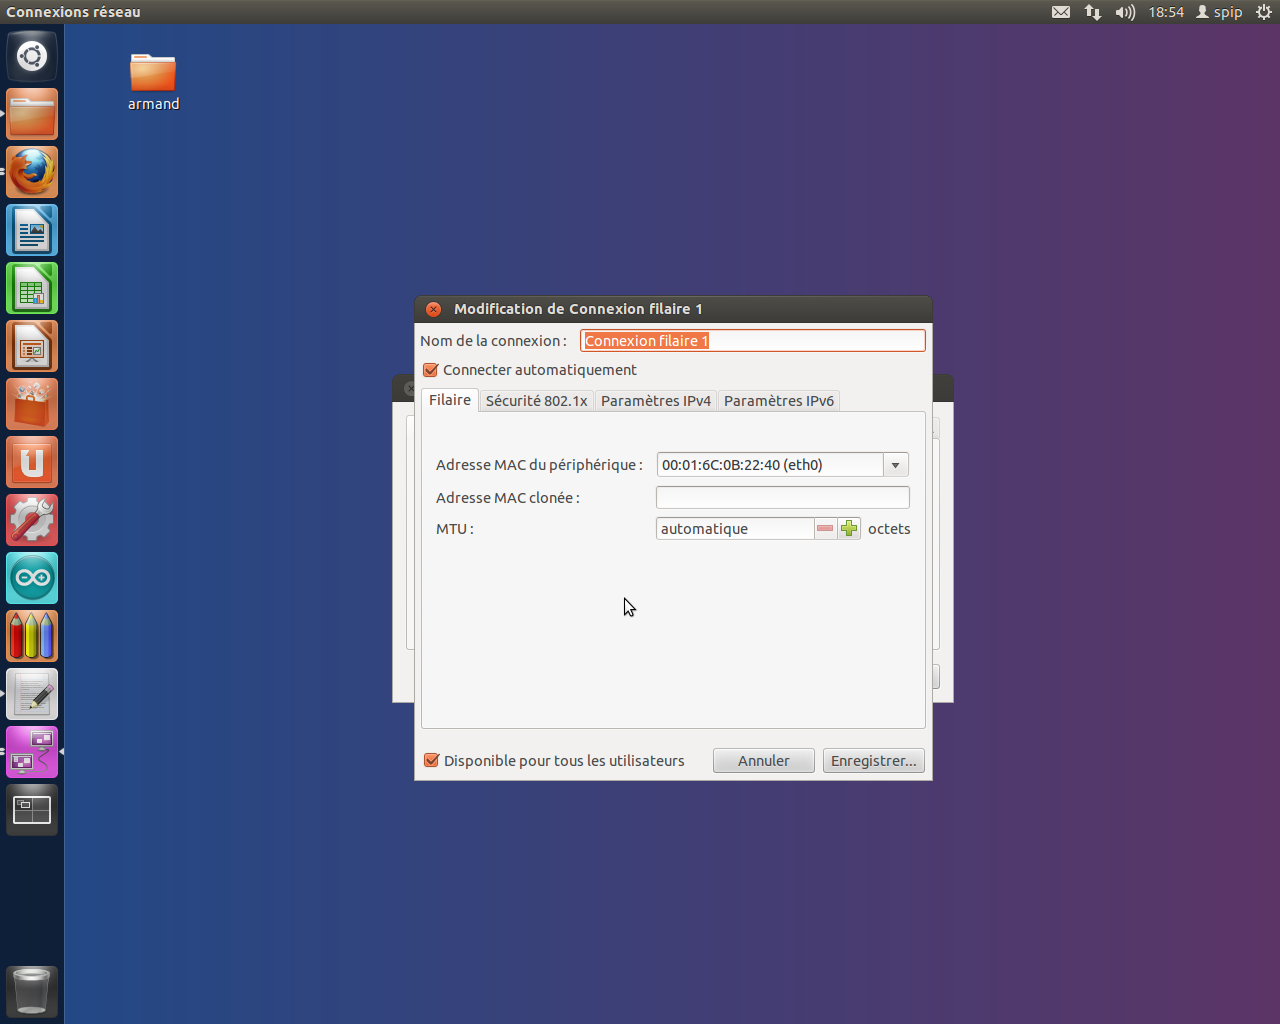This screenshot has width=1280, height=1024.
Task: Open LibreOffice Calc spreadsheet icon
Action: [x=32, y=289]
